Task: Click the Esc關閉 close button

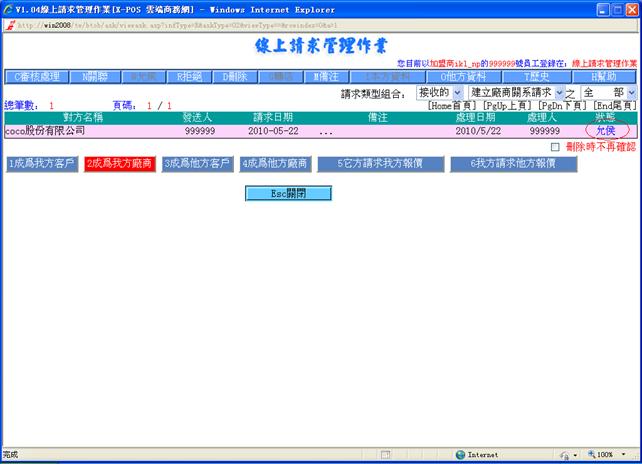Action: (x=287, y=193)
